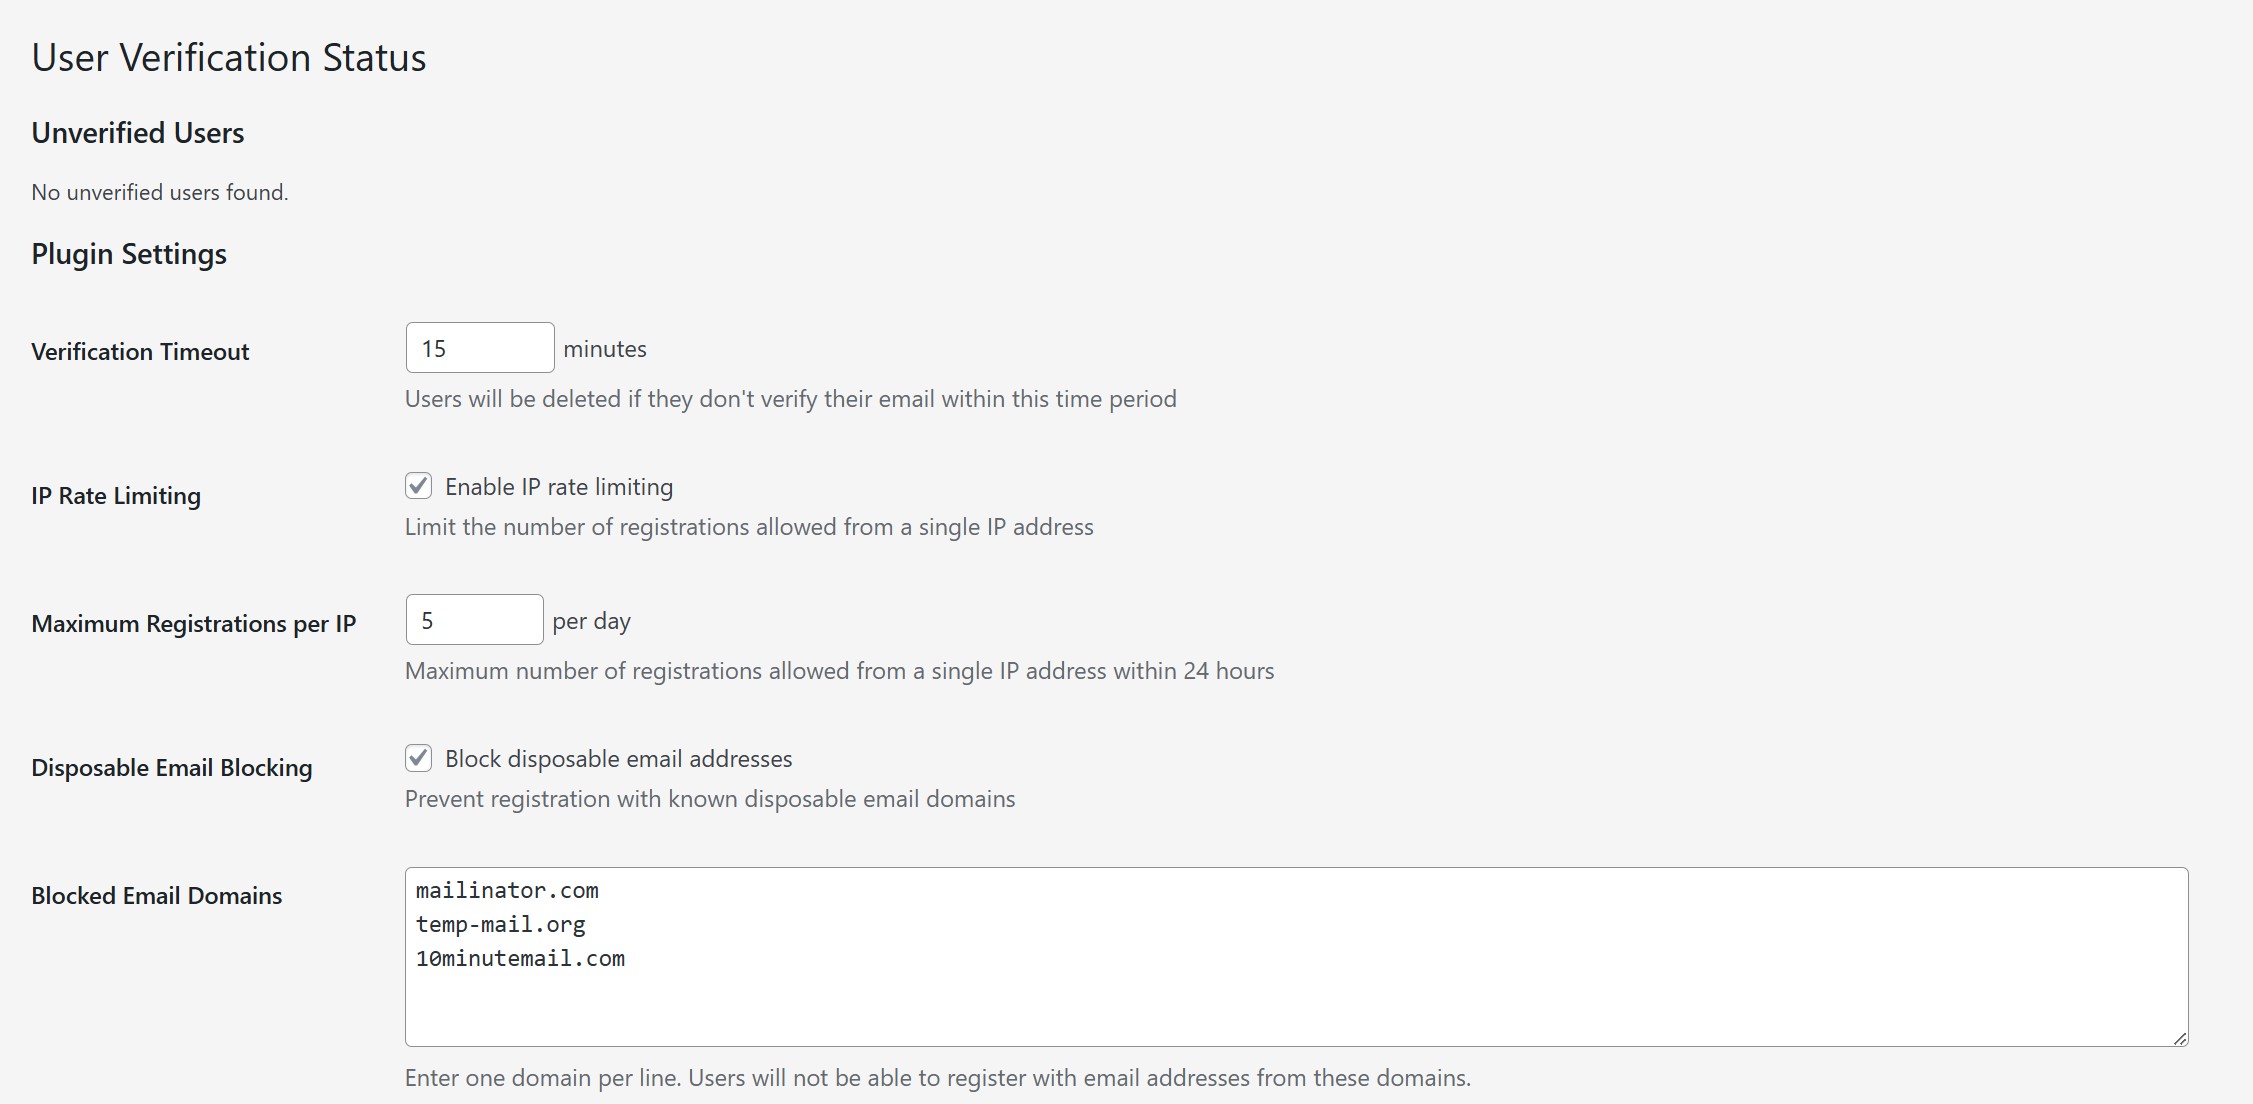Focus the Maximum Registrations per IP field
2253x1104 pixels.
[x=475, y=620]
